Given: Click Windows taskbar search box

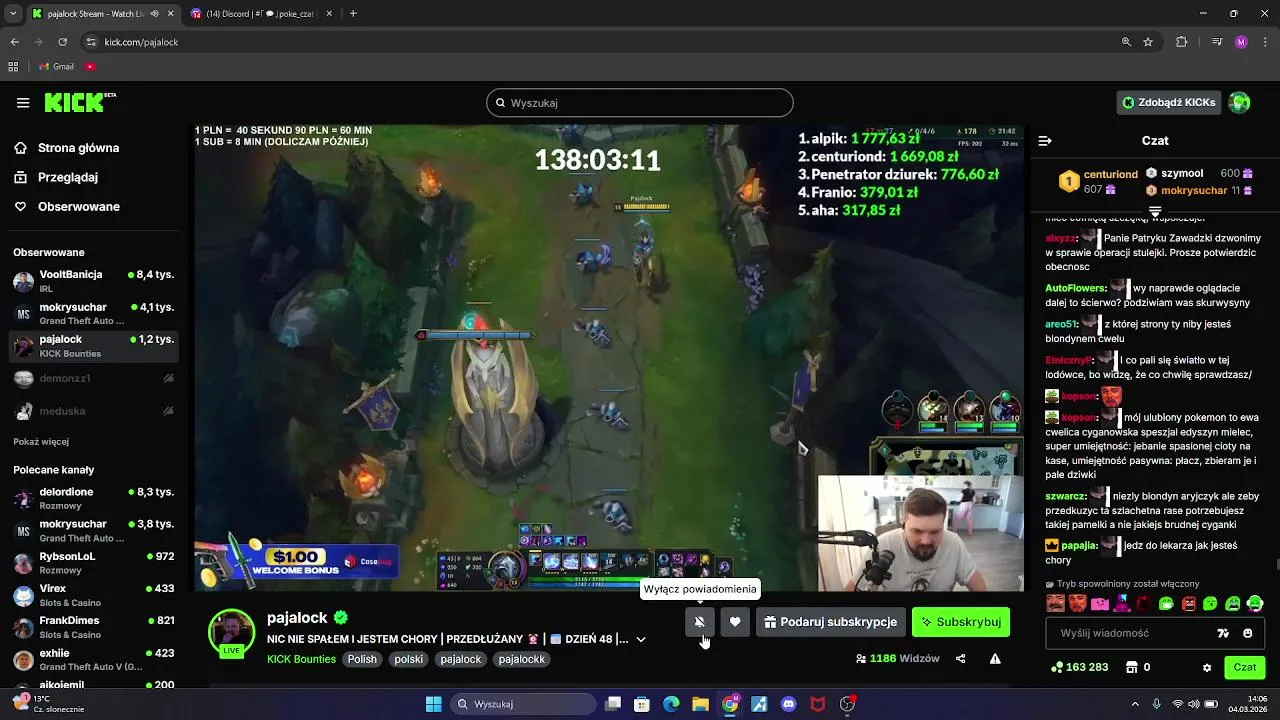Looking at the screenshot, I should point(524,704).
